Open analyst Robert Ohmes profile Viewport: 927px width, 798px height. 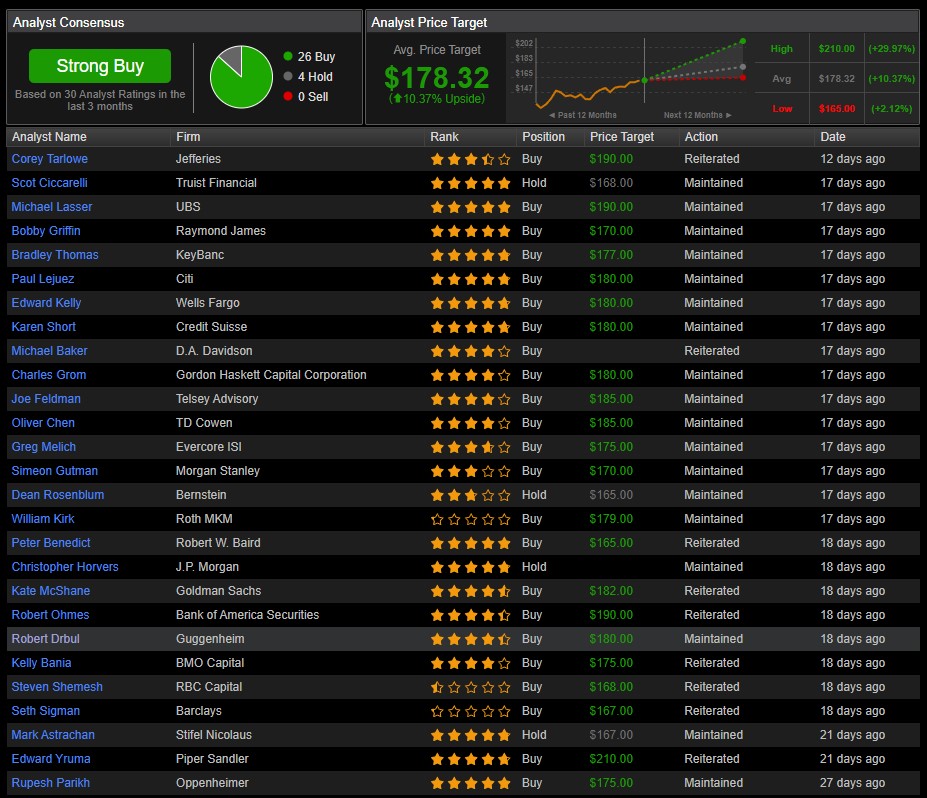[x=50, y=615]
